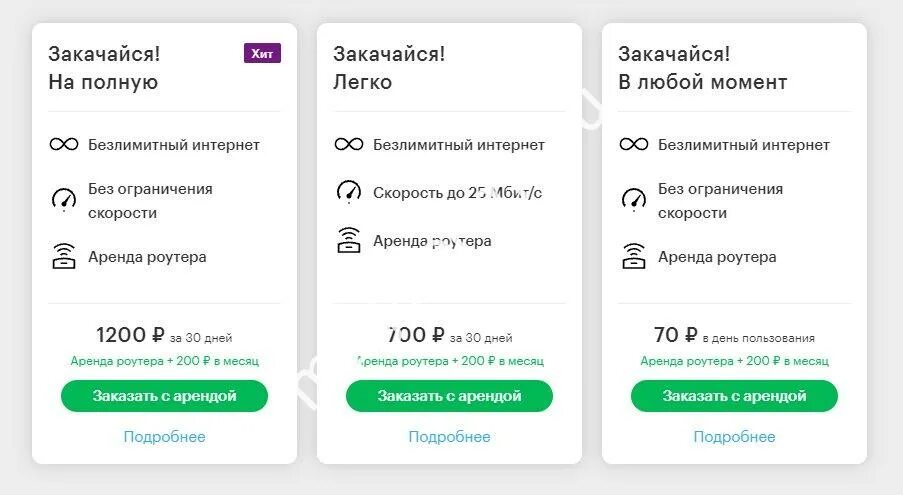Click speedometer icon in В любой момент card
The image size is (903, 495).
tap(634, 199)
